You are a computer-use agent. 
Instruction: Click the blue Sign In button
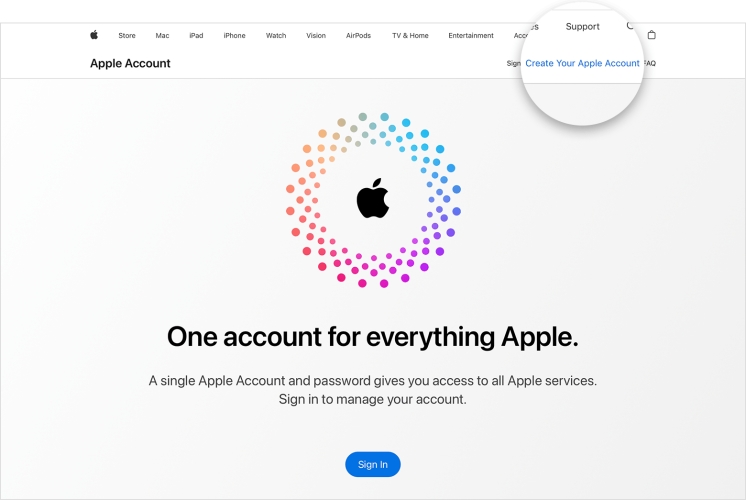tap(373, 464)
